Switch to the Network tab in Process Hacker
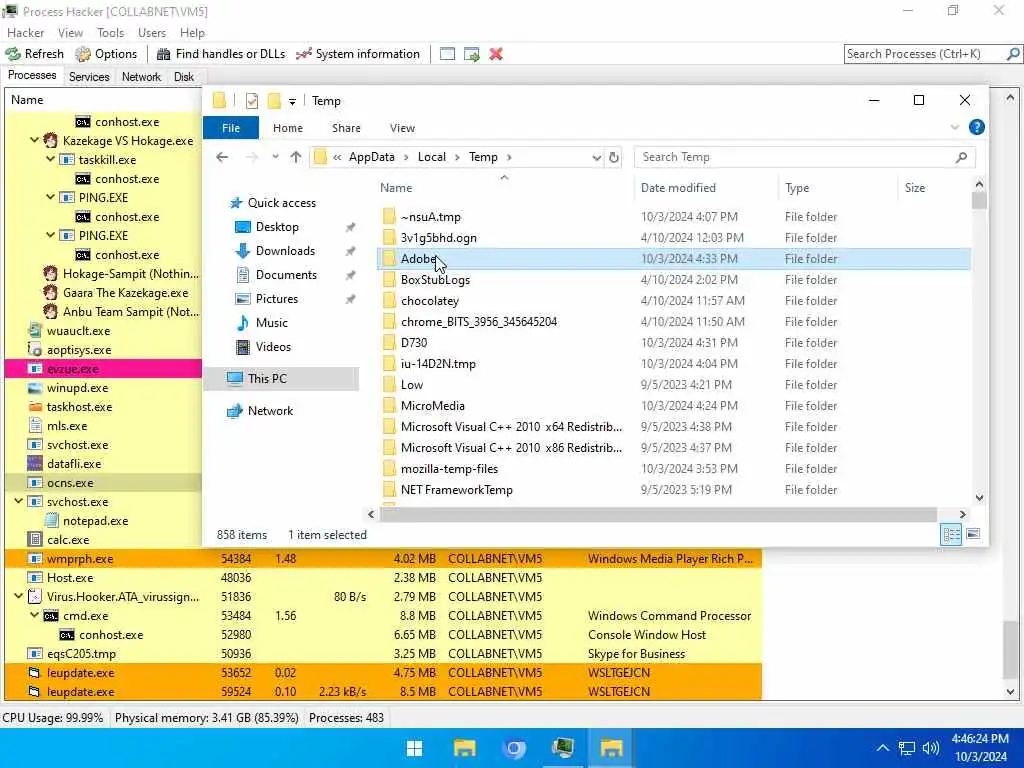 [x=141, y=77]
